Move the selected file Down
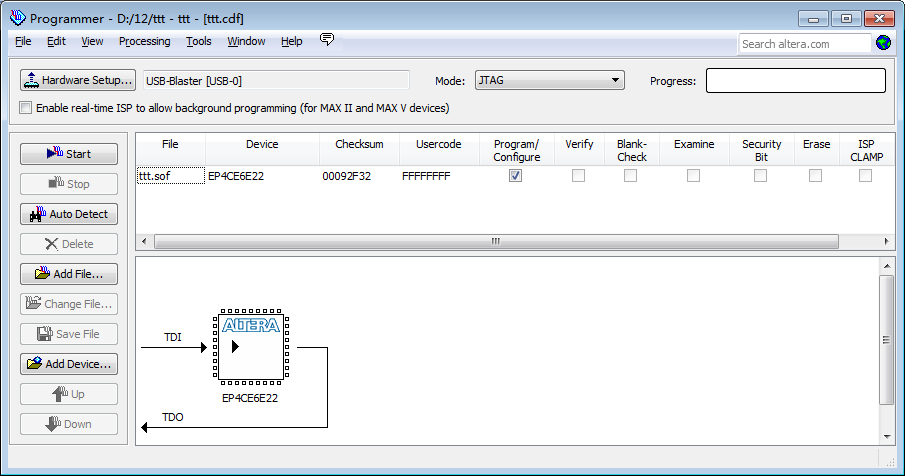905x476 pixels. pos(69,424)
